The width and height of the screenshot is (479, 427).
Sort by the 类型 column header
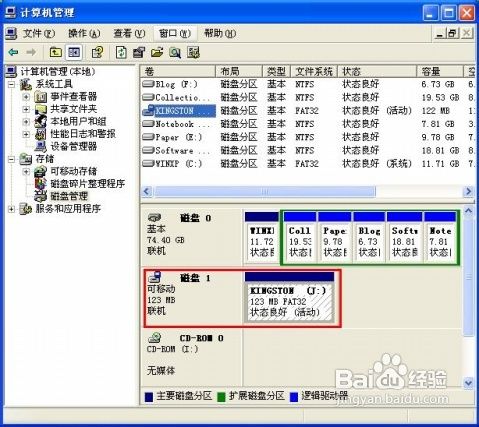tap(276, 71)
